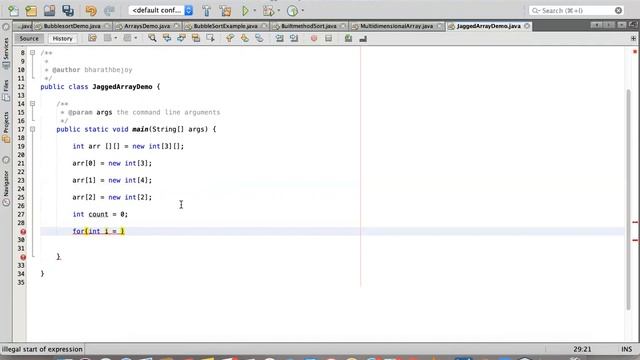This screenshot has height=360, width=640.
Task: Click the error glyph on line 29
Action: click(23, 231)
